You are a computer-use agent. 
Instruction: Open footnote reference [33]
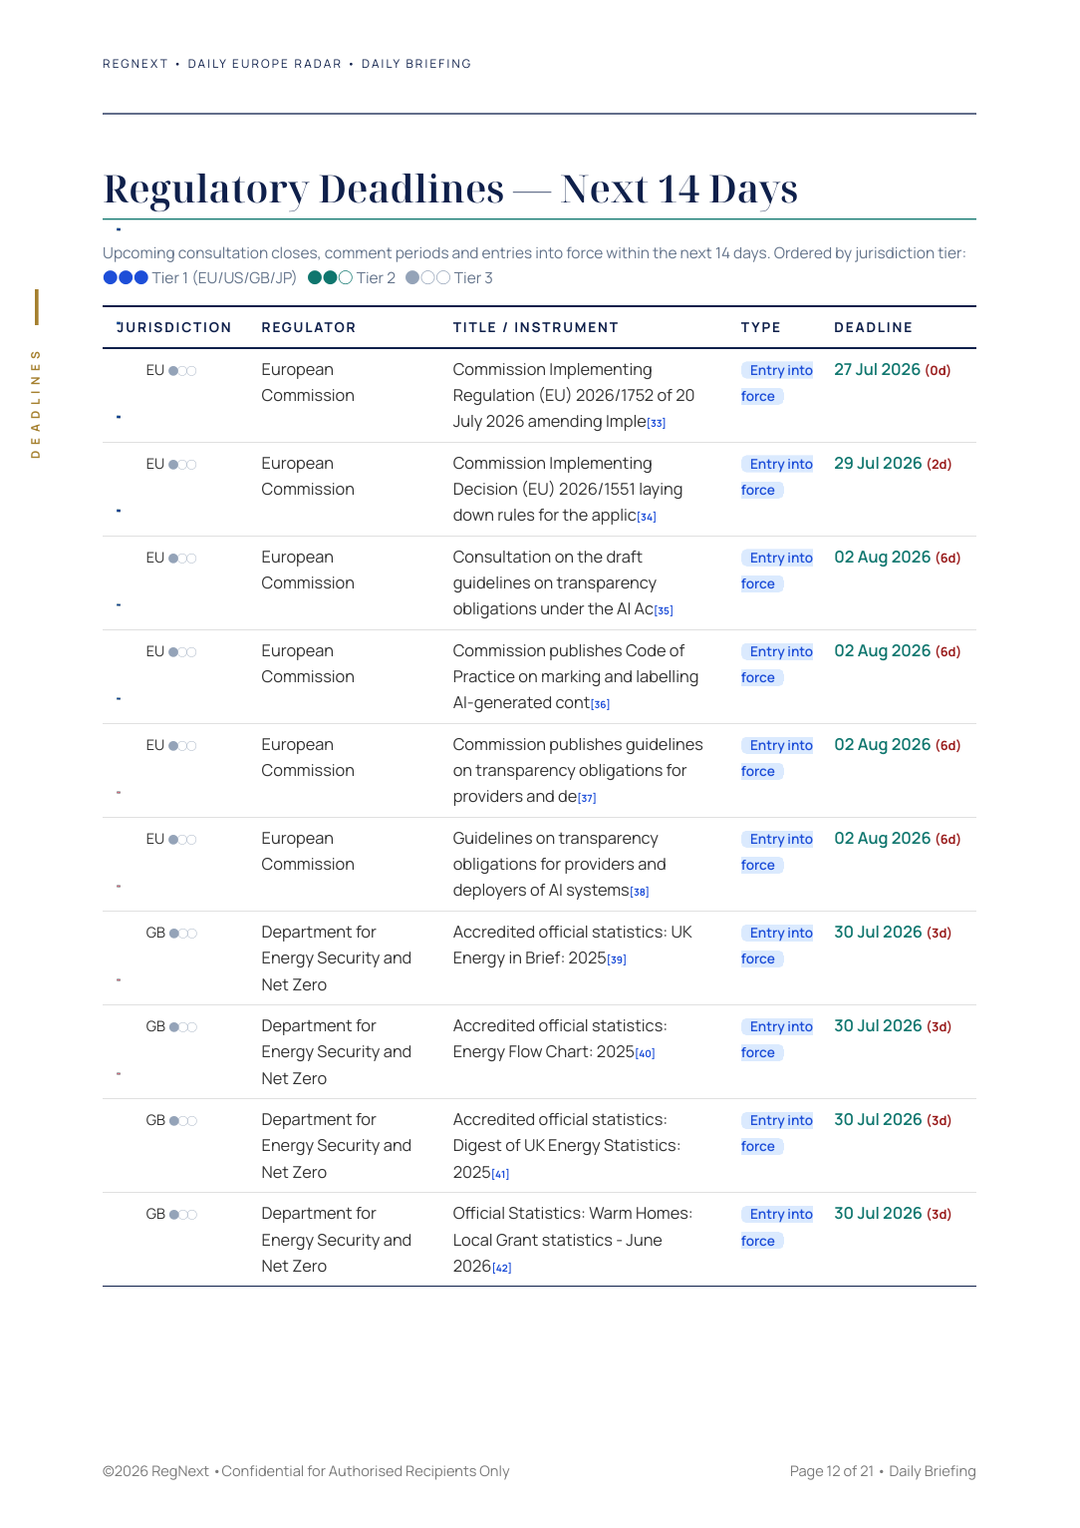click(x=656, y=423)
